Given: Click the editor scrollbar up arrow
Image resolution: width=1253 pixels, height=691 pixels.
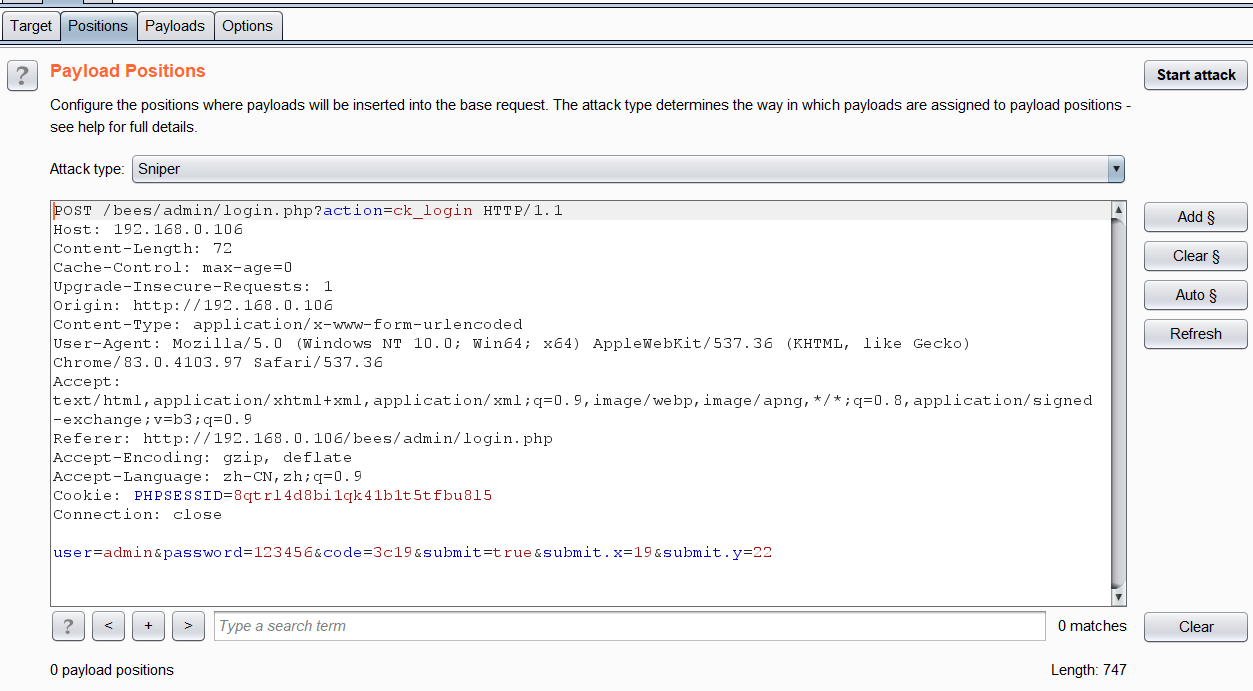Looking at the screenshot, I should (1118, 210).
